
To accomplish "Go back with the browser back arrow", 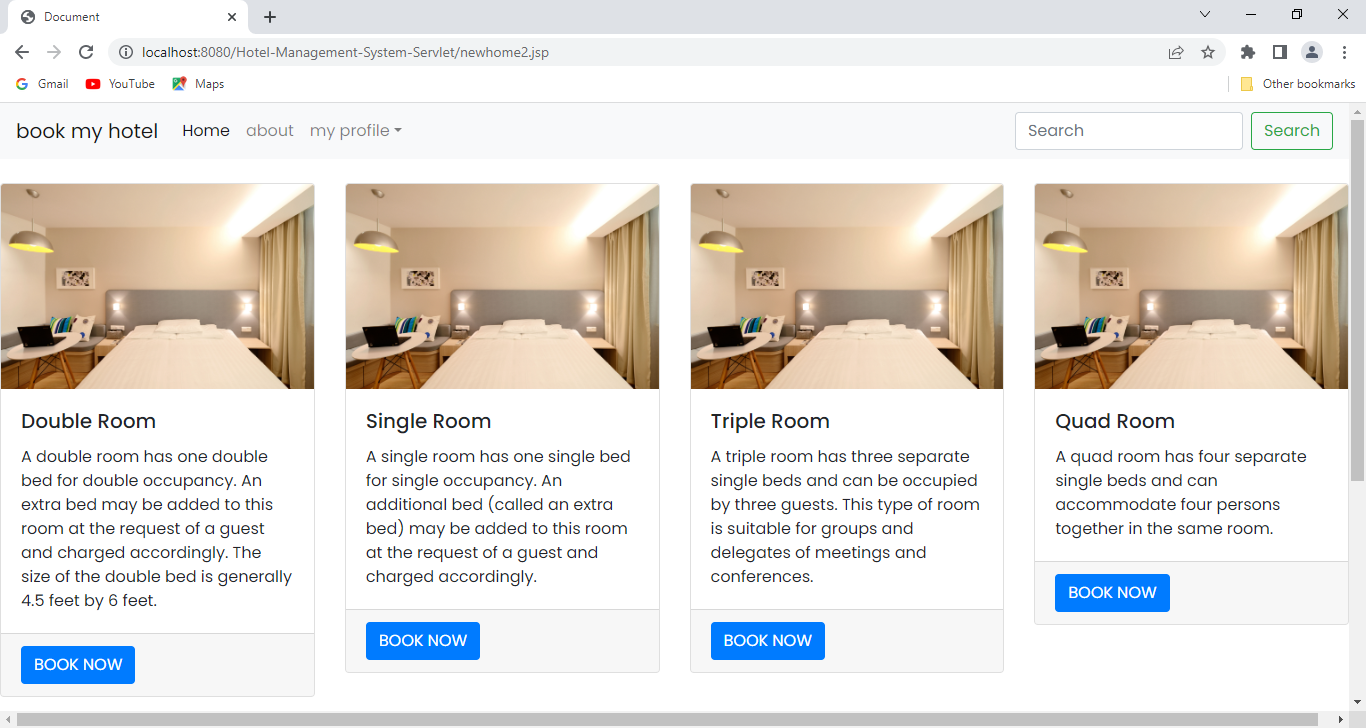I will tap(22, 52).
